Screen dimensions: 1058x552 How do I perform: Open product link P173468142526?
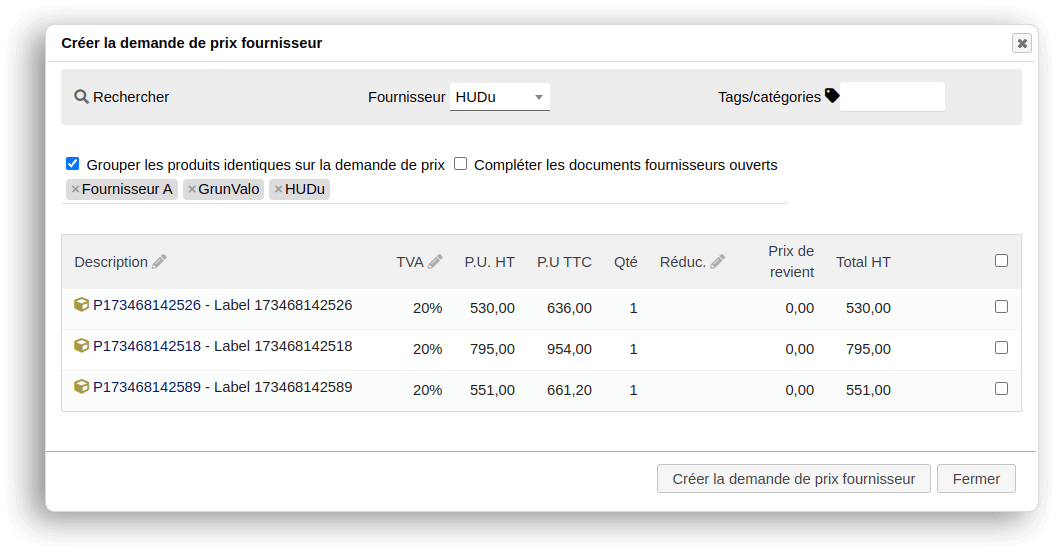pos(147,305)
